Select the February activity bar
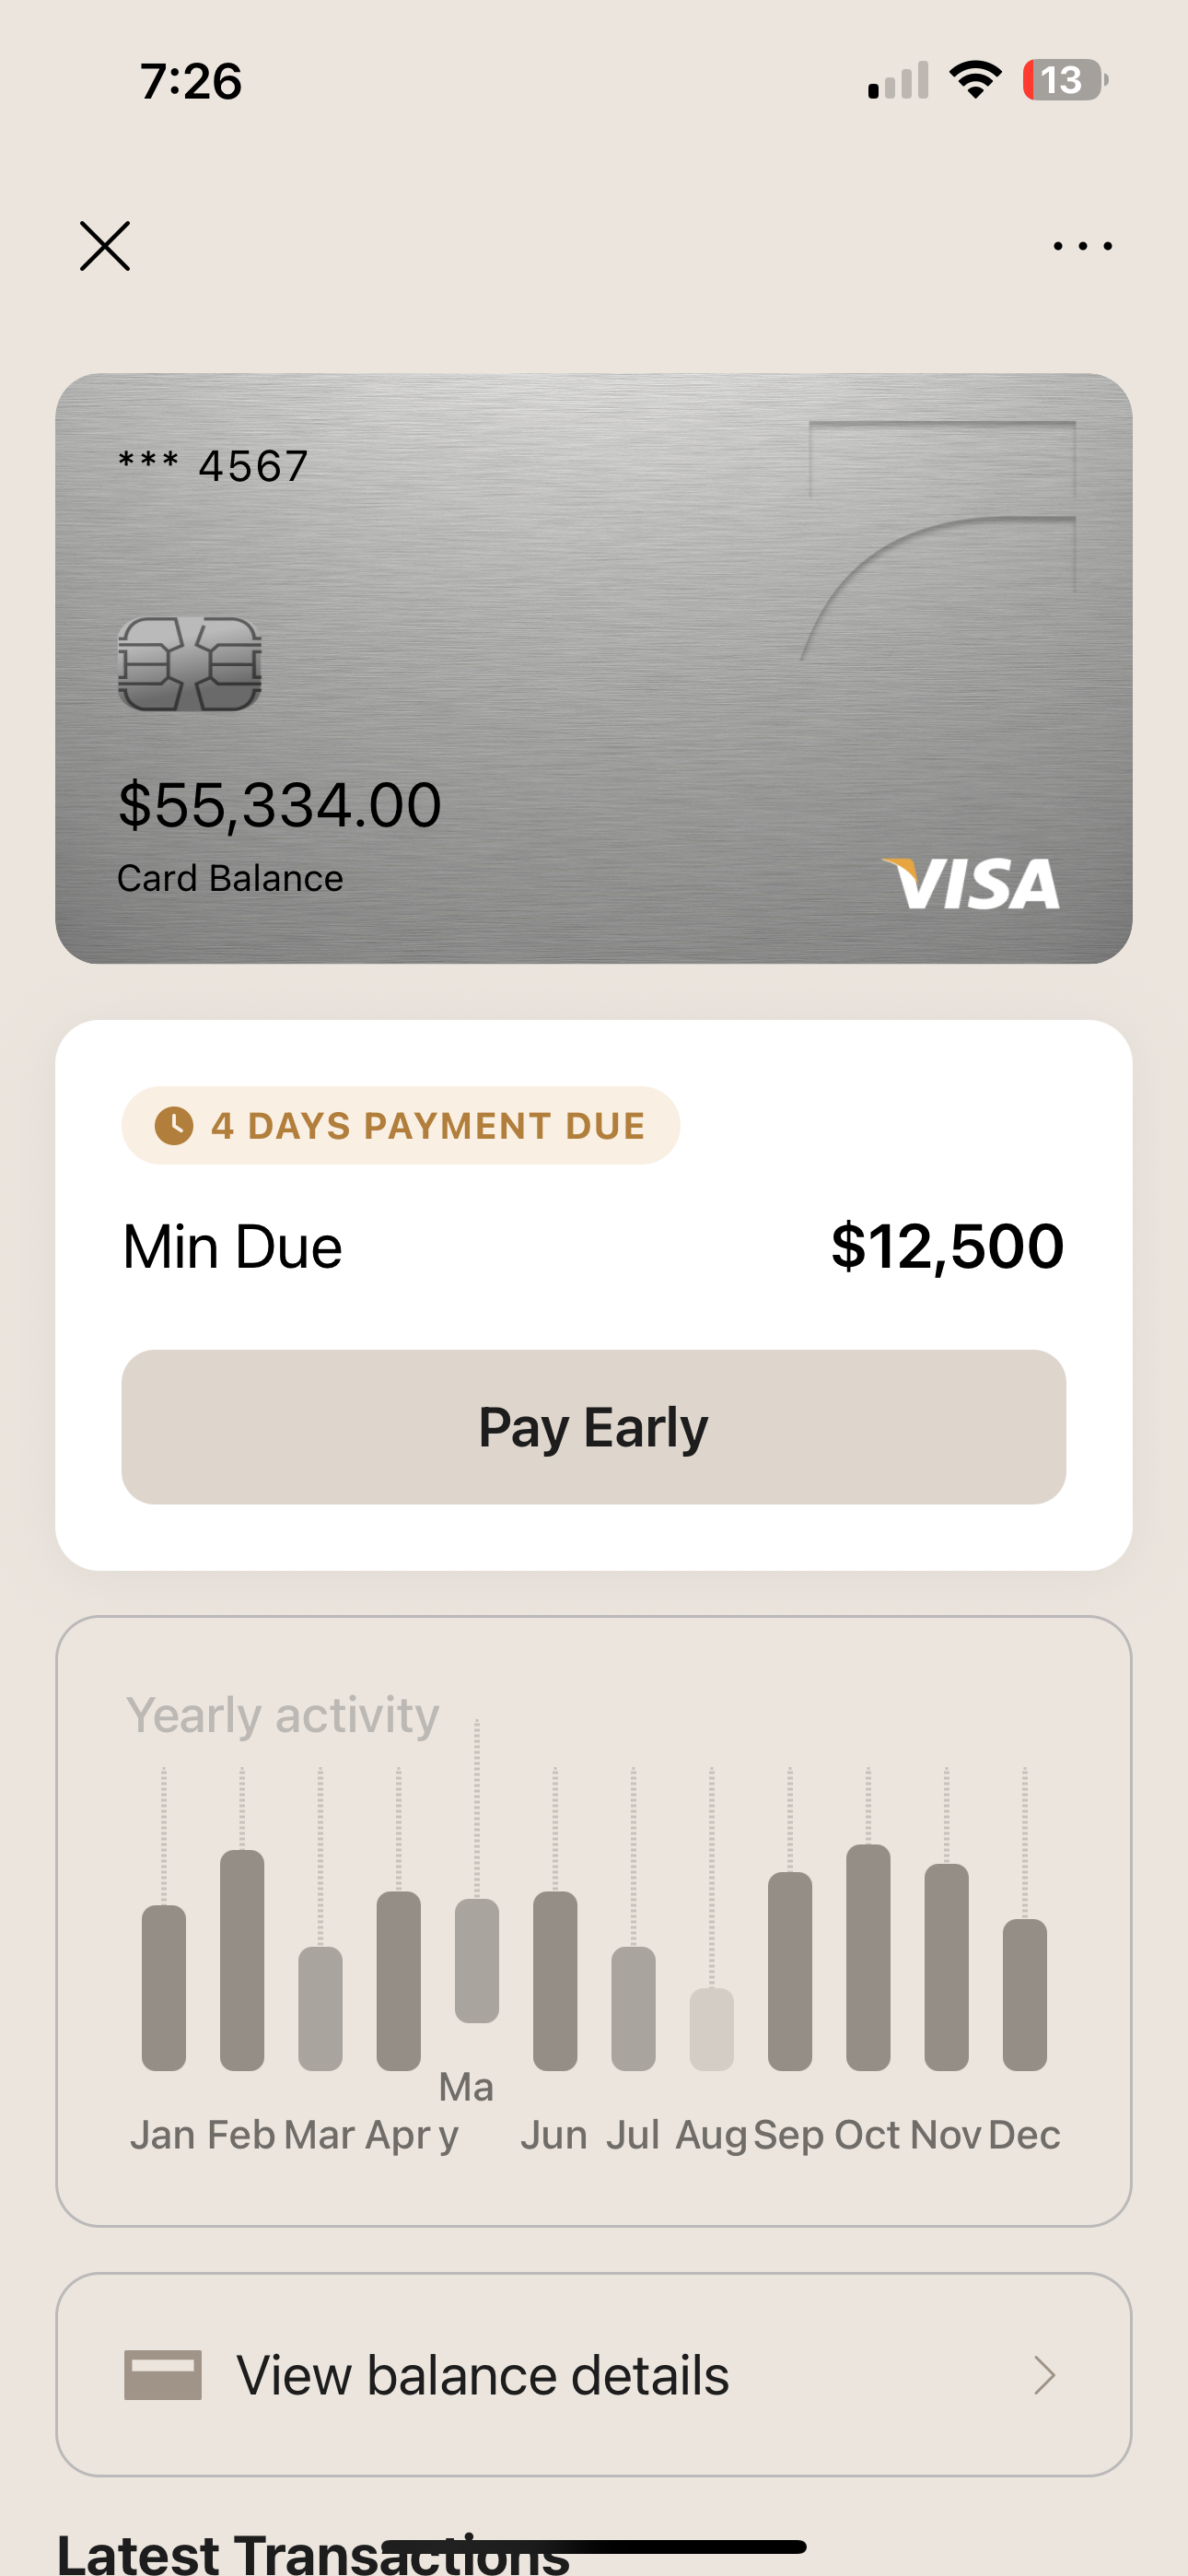1188x2576 pixels. [242, 1959]
